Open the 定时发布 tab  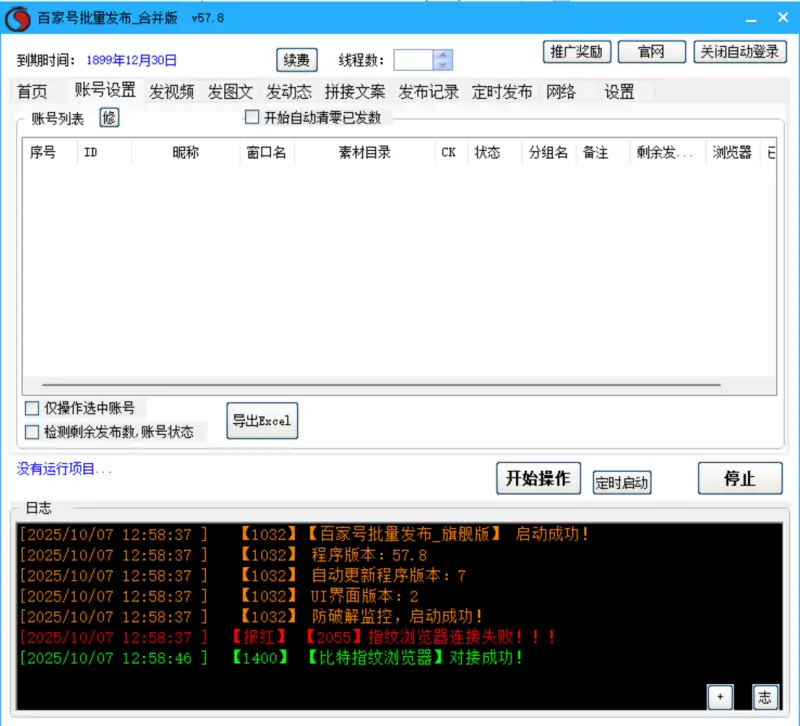tap(502, 92)
